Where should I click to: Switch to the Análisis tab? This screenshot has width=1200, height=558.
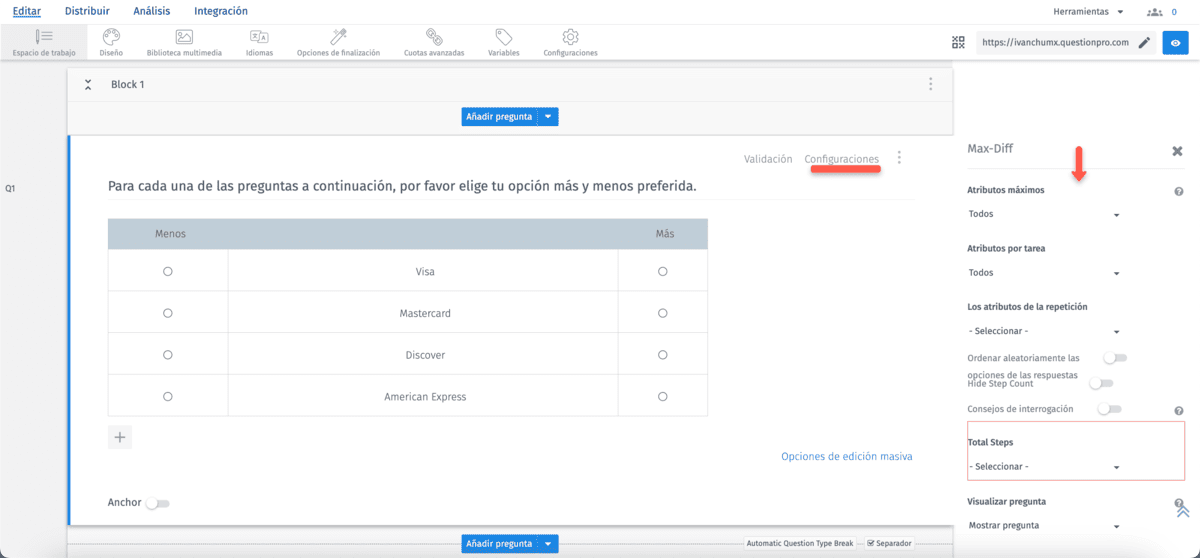click(x=152, y=11)
